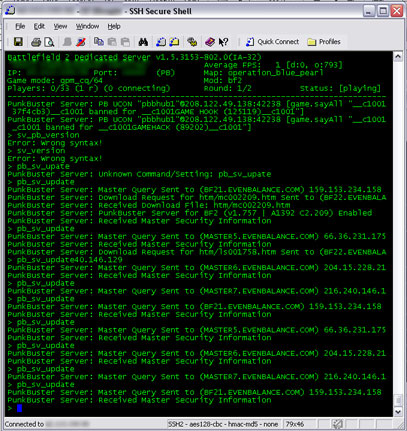Screen dimensions: 407x431
Task: Open Print Preview with the magnifier page icon
Action: pos(49,42)
